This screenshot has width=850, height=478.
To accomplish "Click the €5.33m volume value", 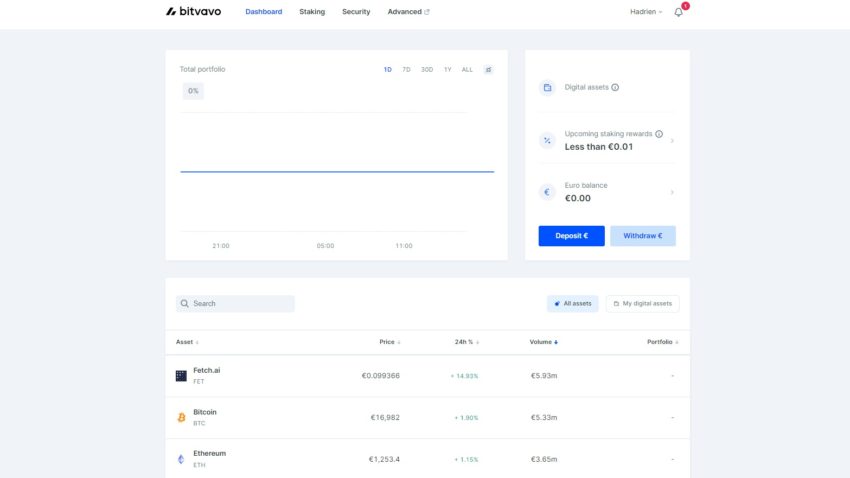I will click(544, 417).
